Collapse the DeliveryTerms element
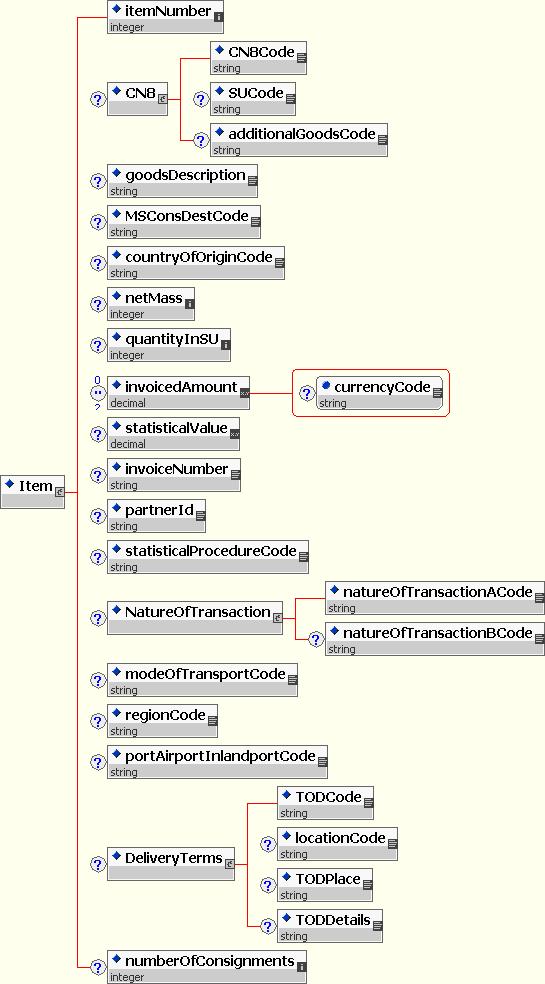 tap(229, 864)
